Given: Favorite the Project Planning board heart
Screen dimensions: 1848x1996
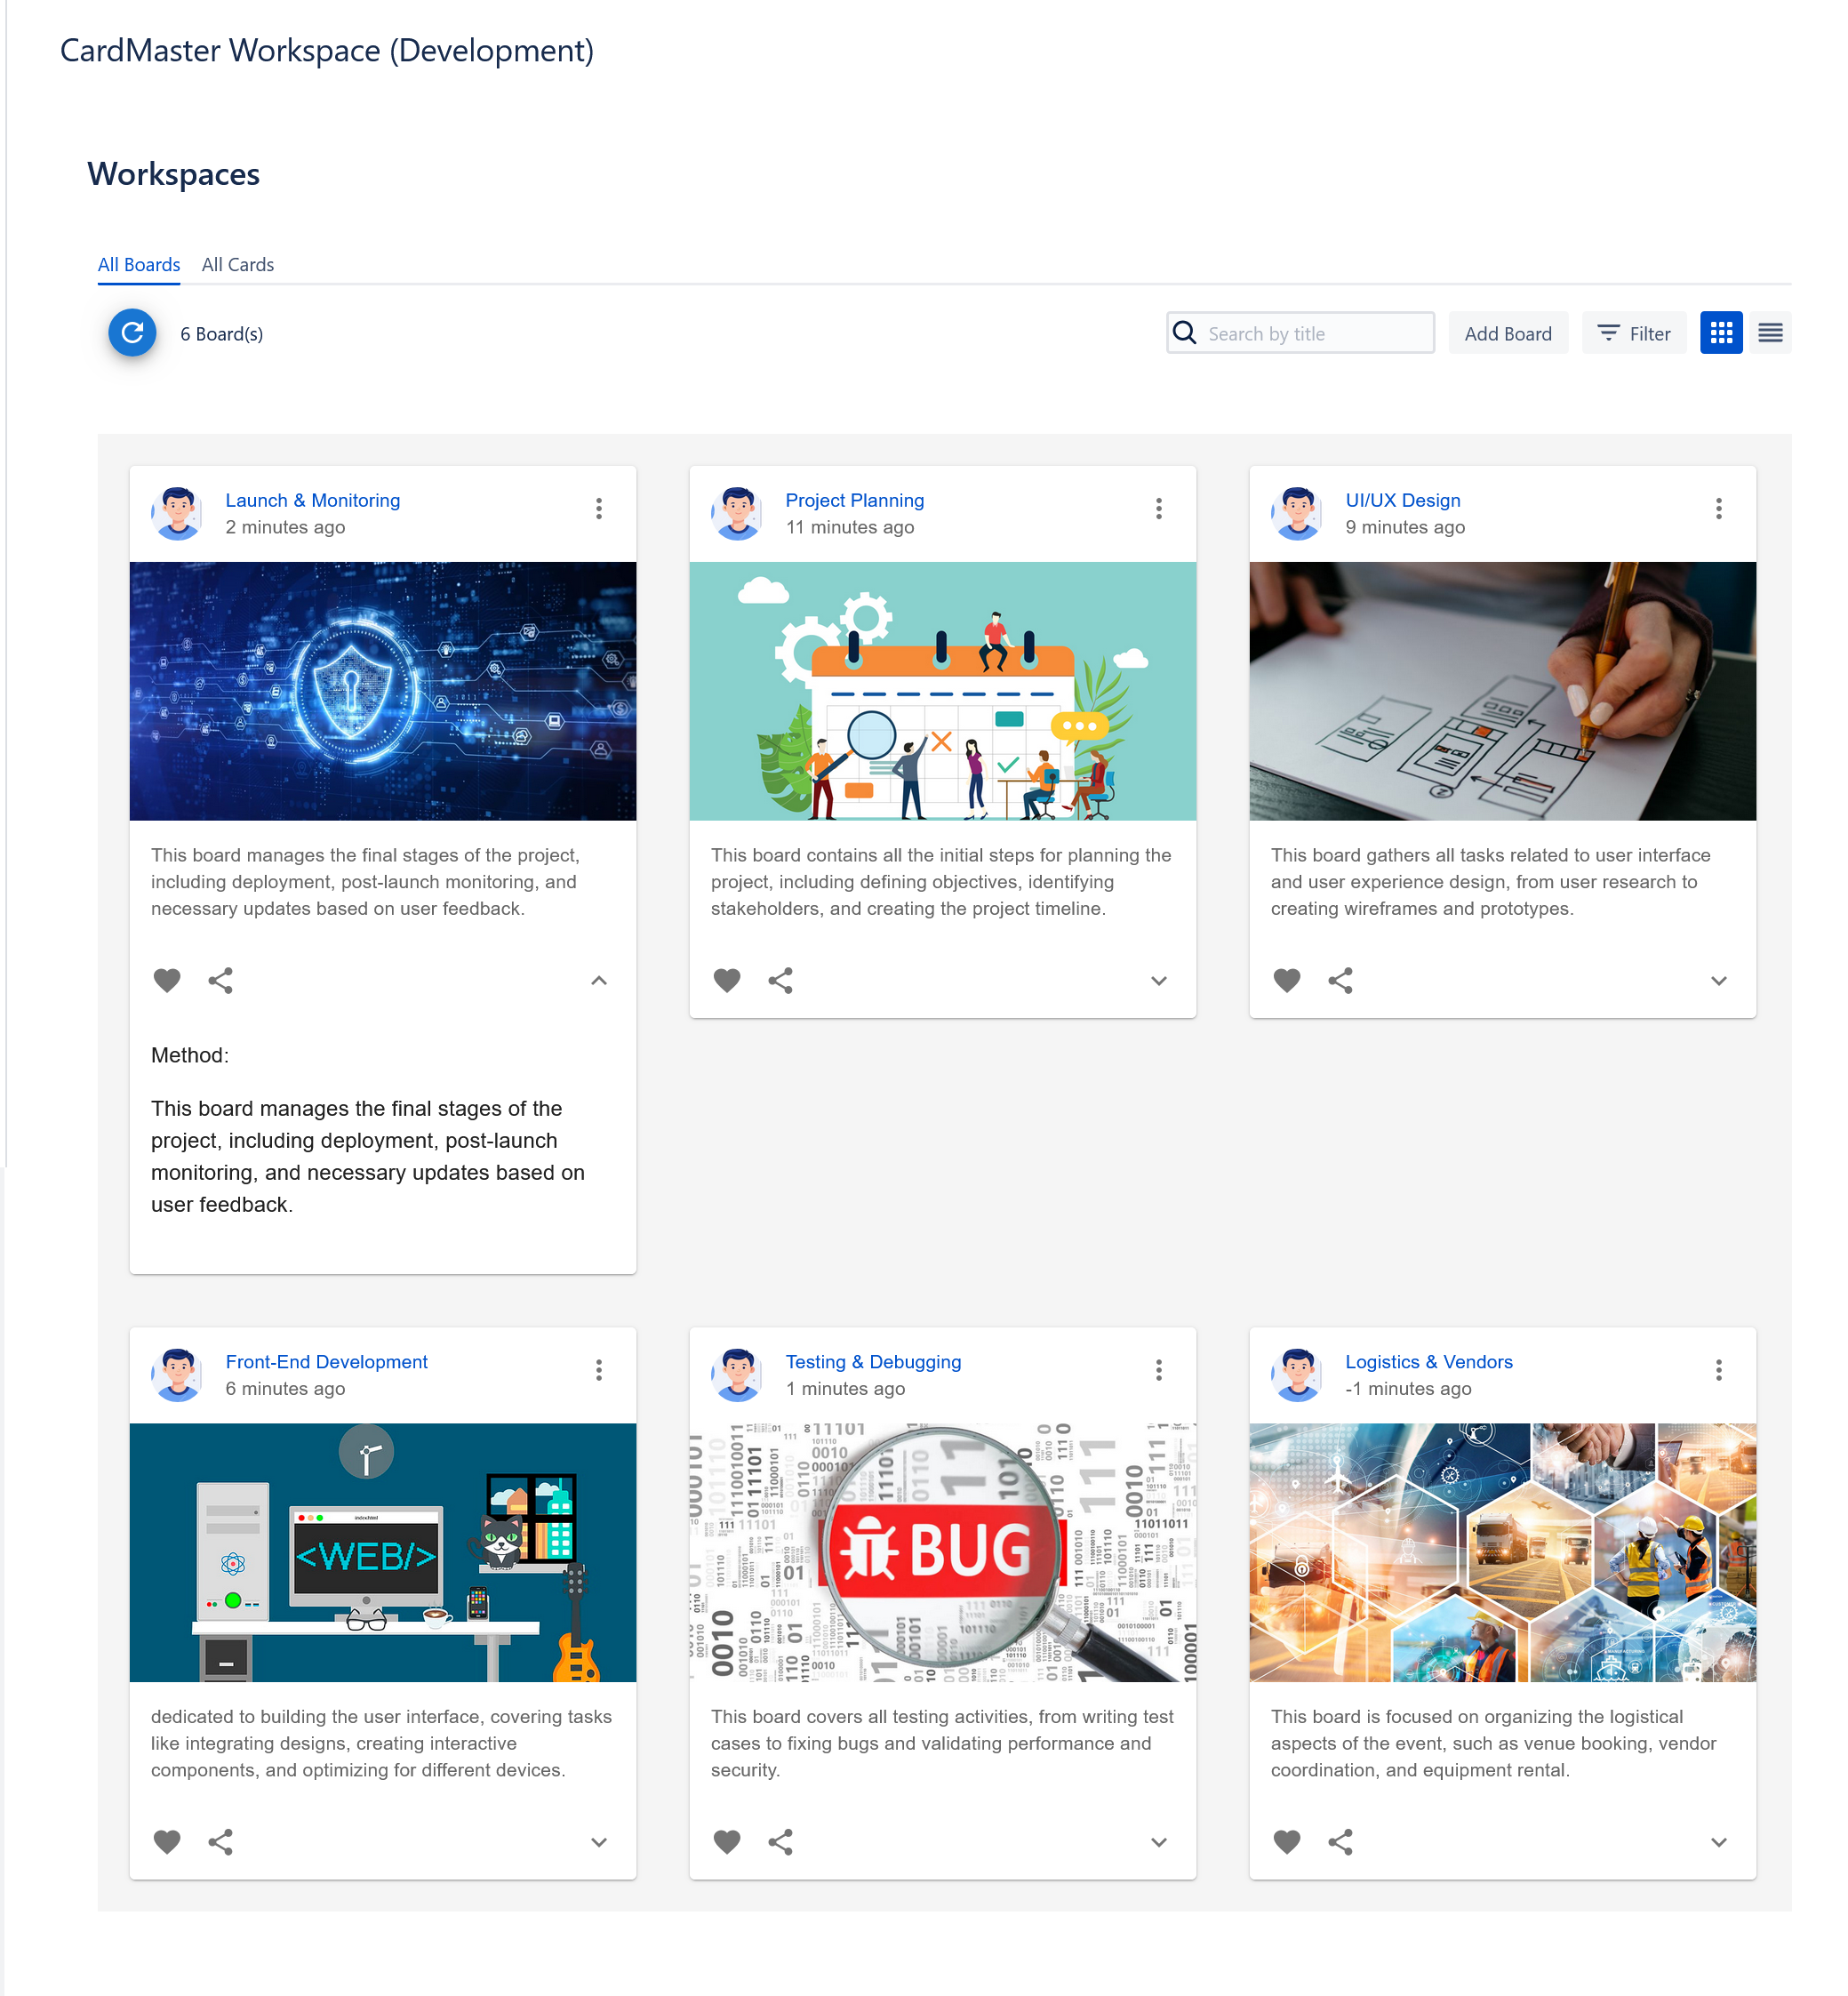Looking at the screenshot, I should pyautogui.click(x=727, y=980).
